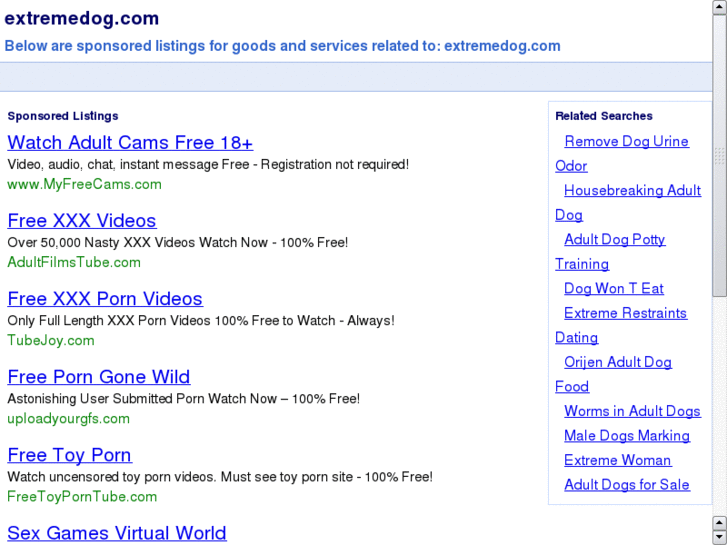Open the Free XXX Videos listing
The width and height of the screenshot is (727, 545).
coord(82,220)
